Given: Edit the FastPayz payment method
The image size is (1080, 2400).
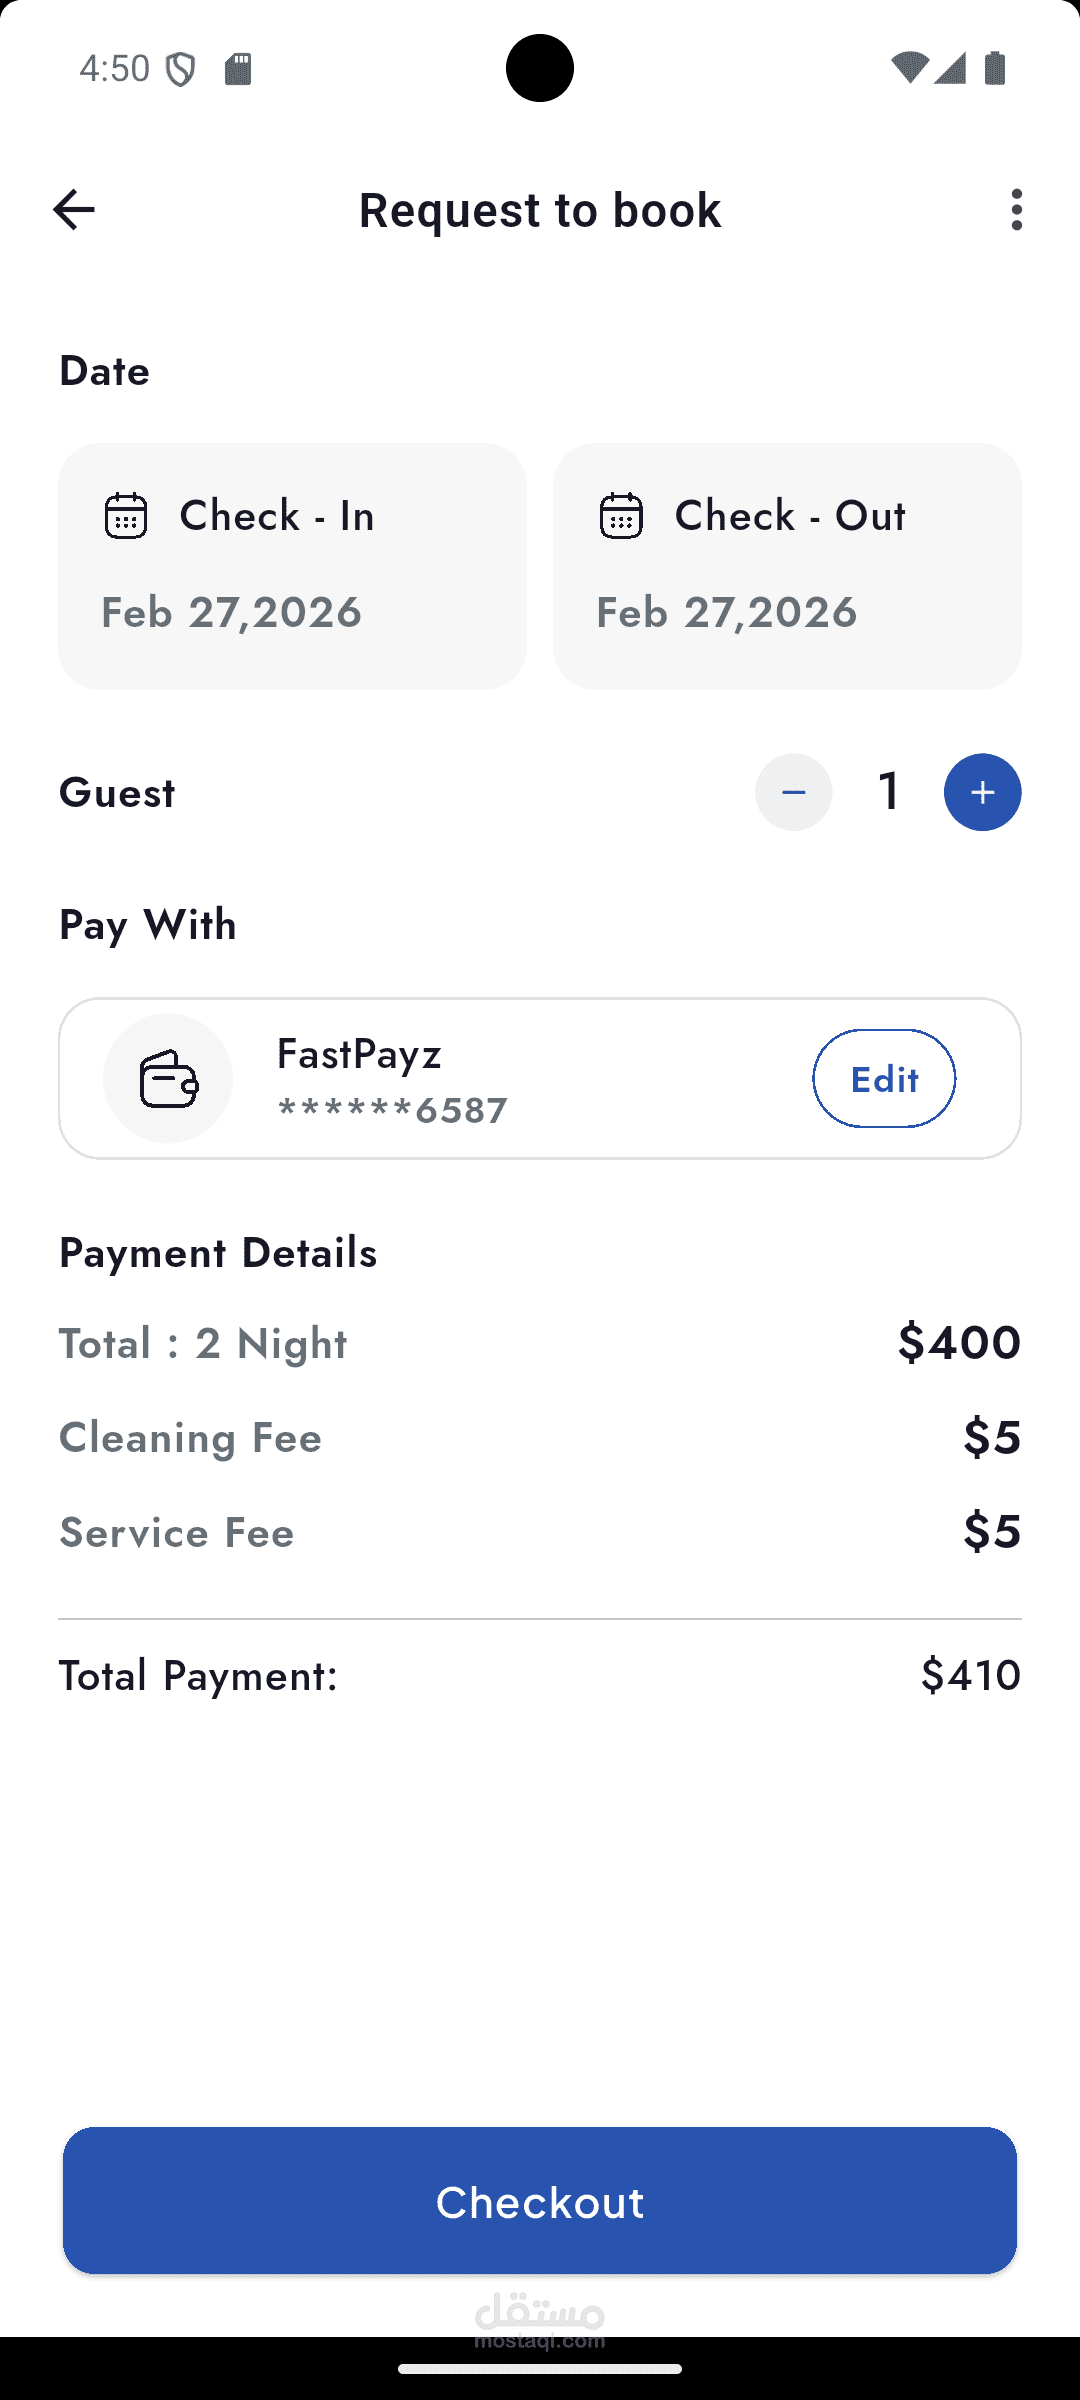Looking at the screenshot, I should pyautogui.click(x=883, y=1078).
